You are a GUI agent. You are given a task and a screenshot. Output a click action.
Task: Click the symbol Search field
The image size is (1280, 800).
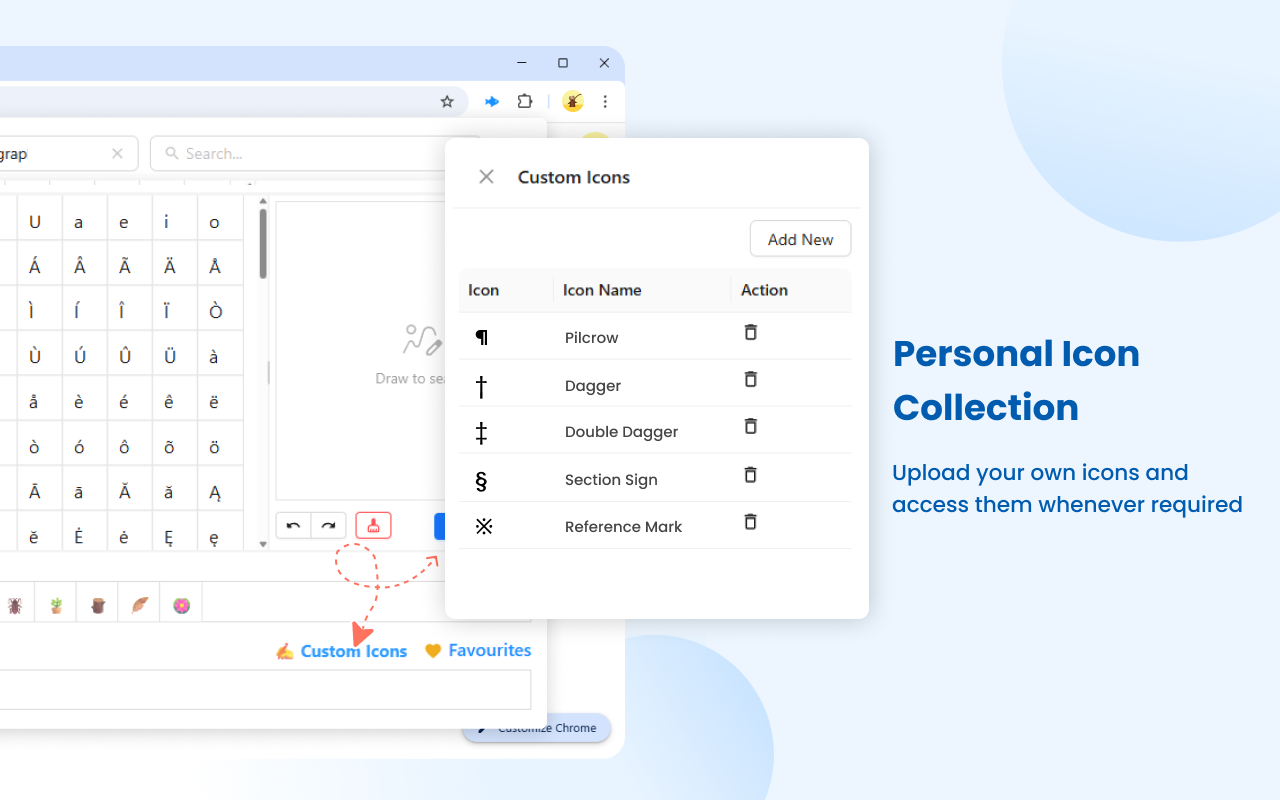316,153
